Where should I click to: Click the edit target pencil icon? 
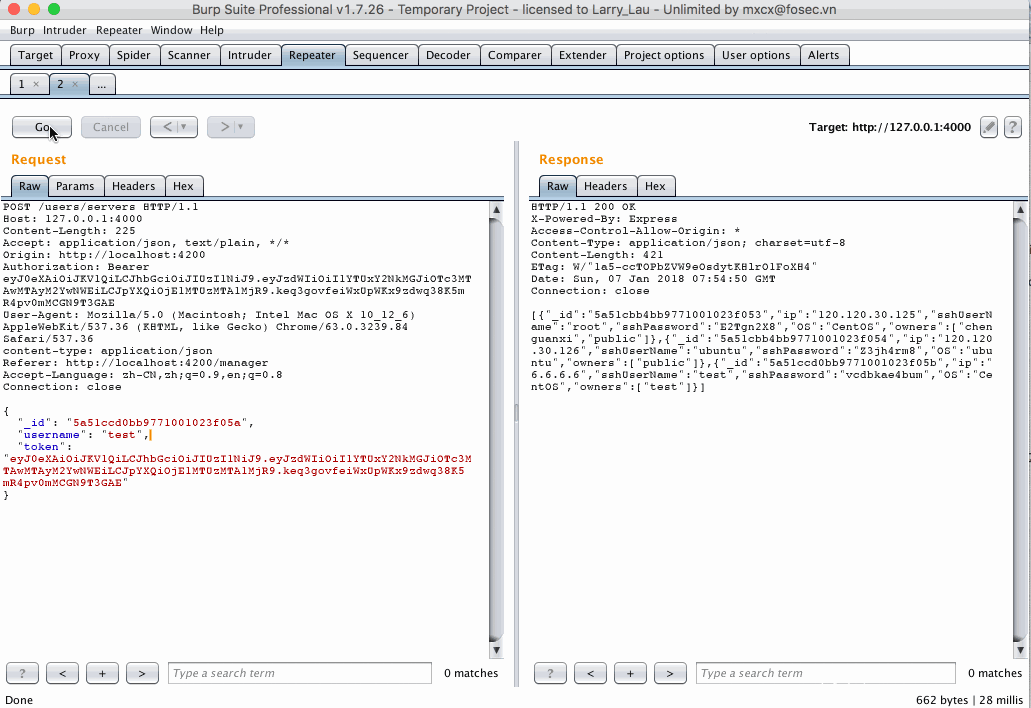click(989, 127)
